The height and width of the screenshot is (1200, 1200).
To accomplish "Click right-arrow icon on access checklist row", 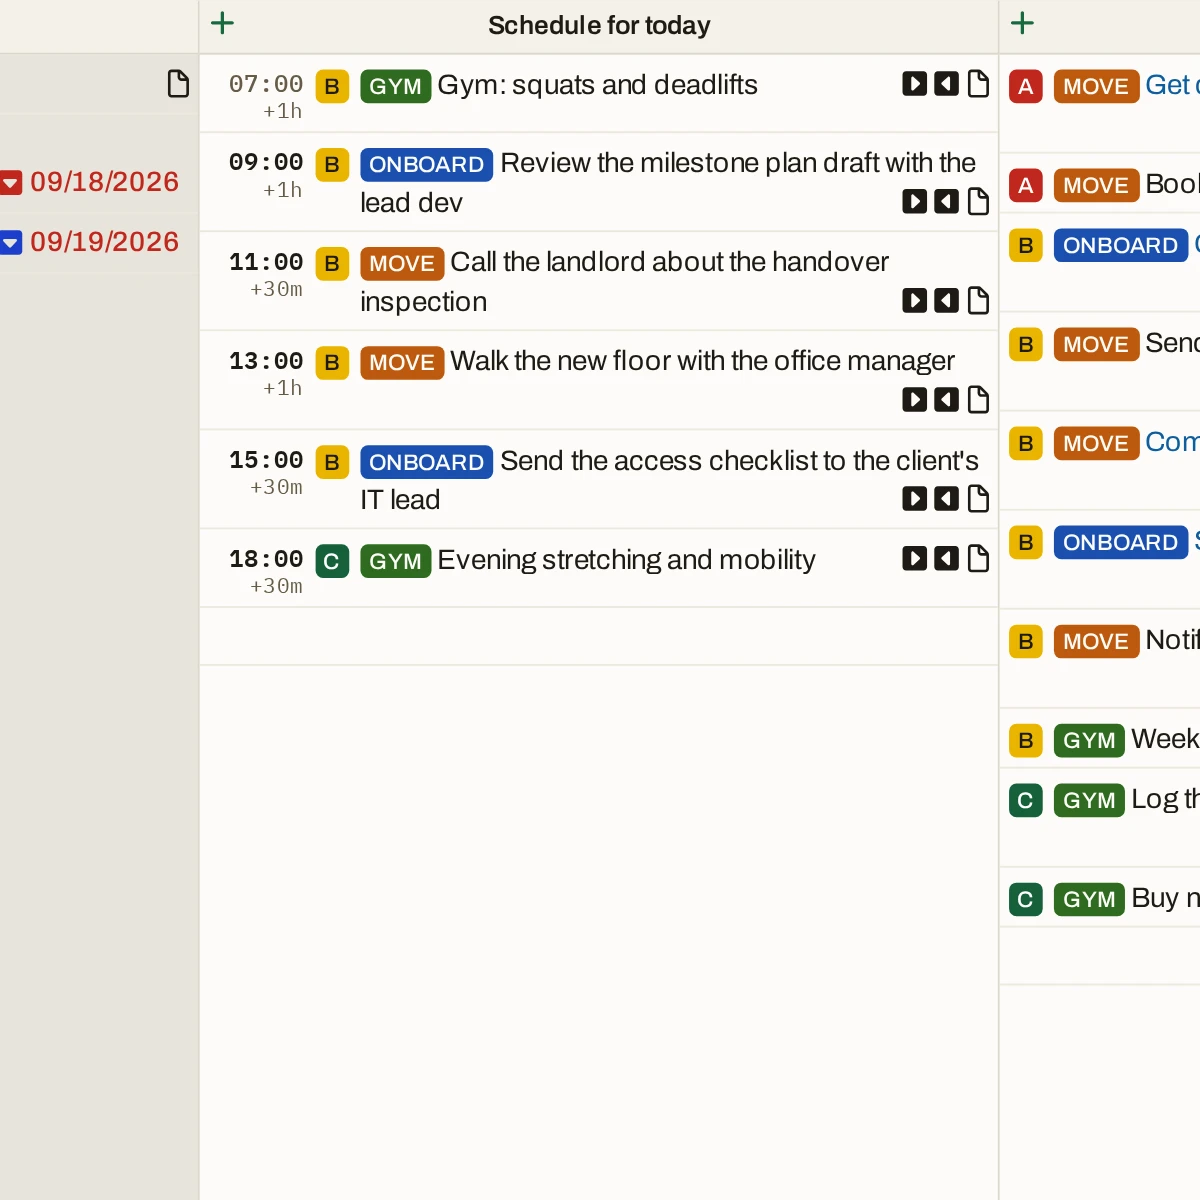I will 914,499.
